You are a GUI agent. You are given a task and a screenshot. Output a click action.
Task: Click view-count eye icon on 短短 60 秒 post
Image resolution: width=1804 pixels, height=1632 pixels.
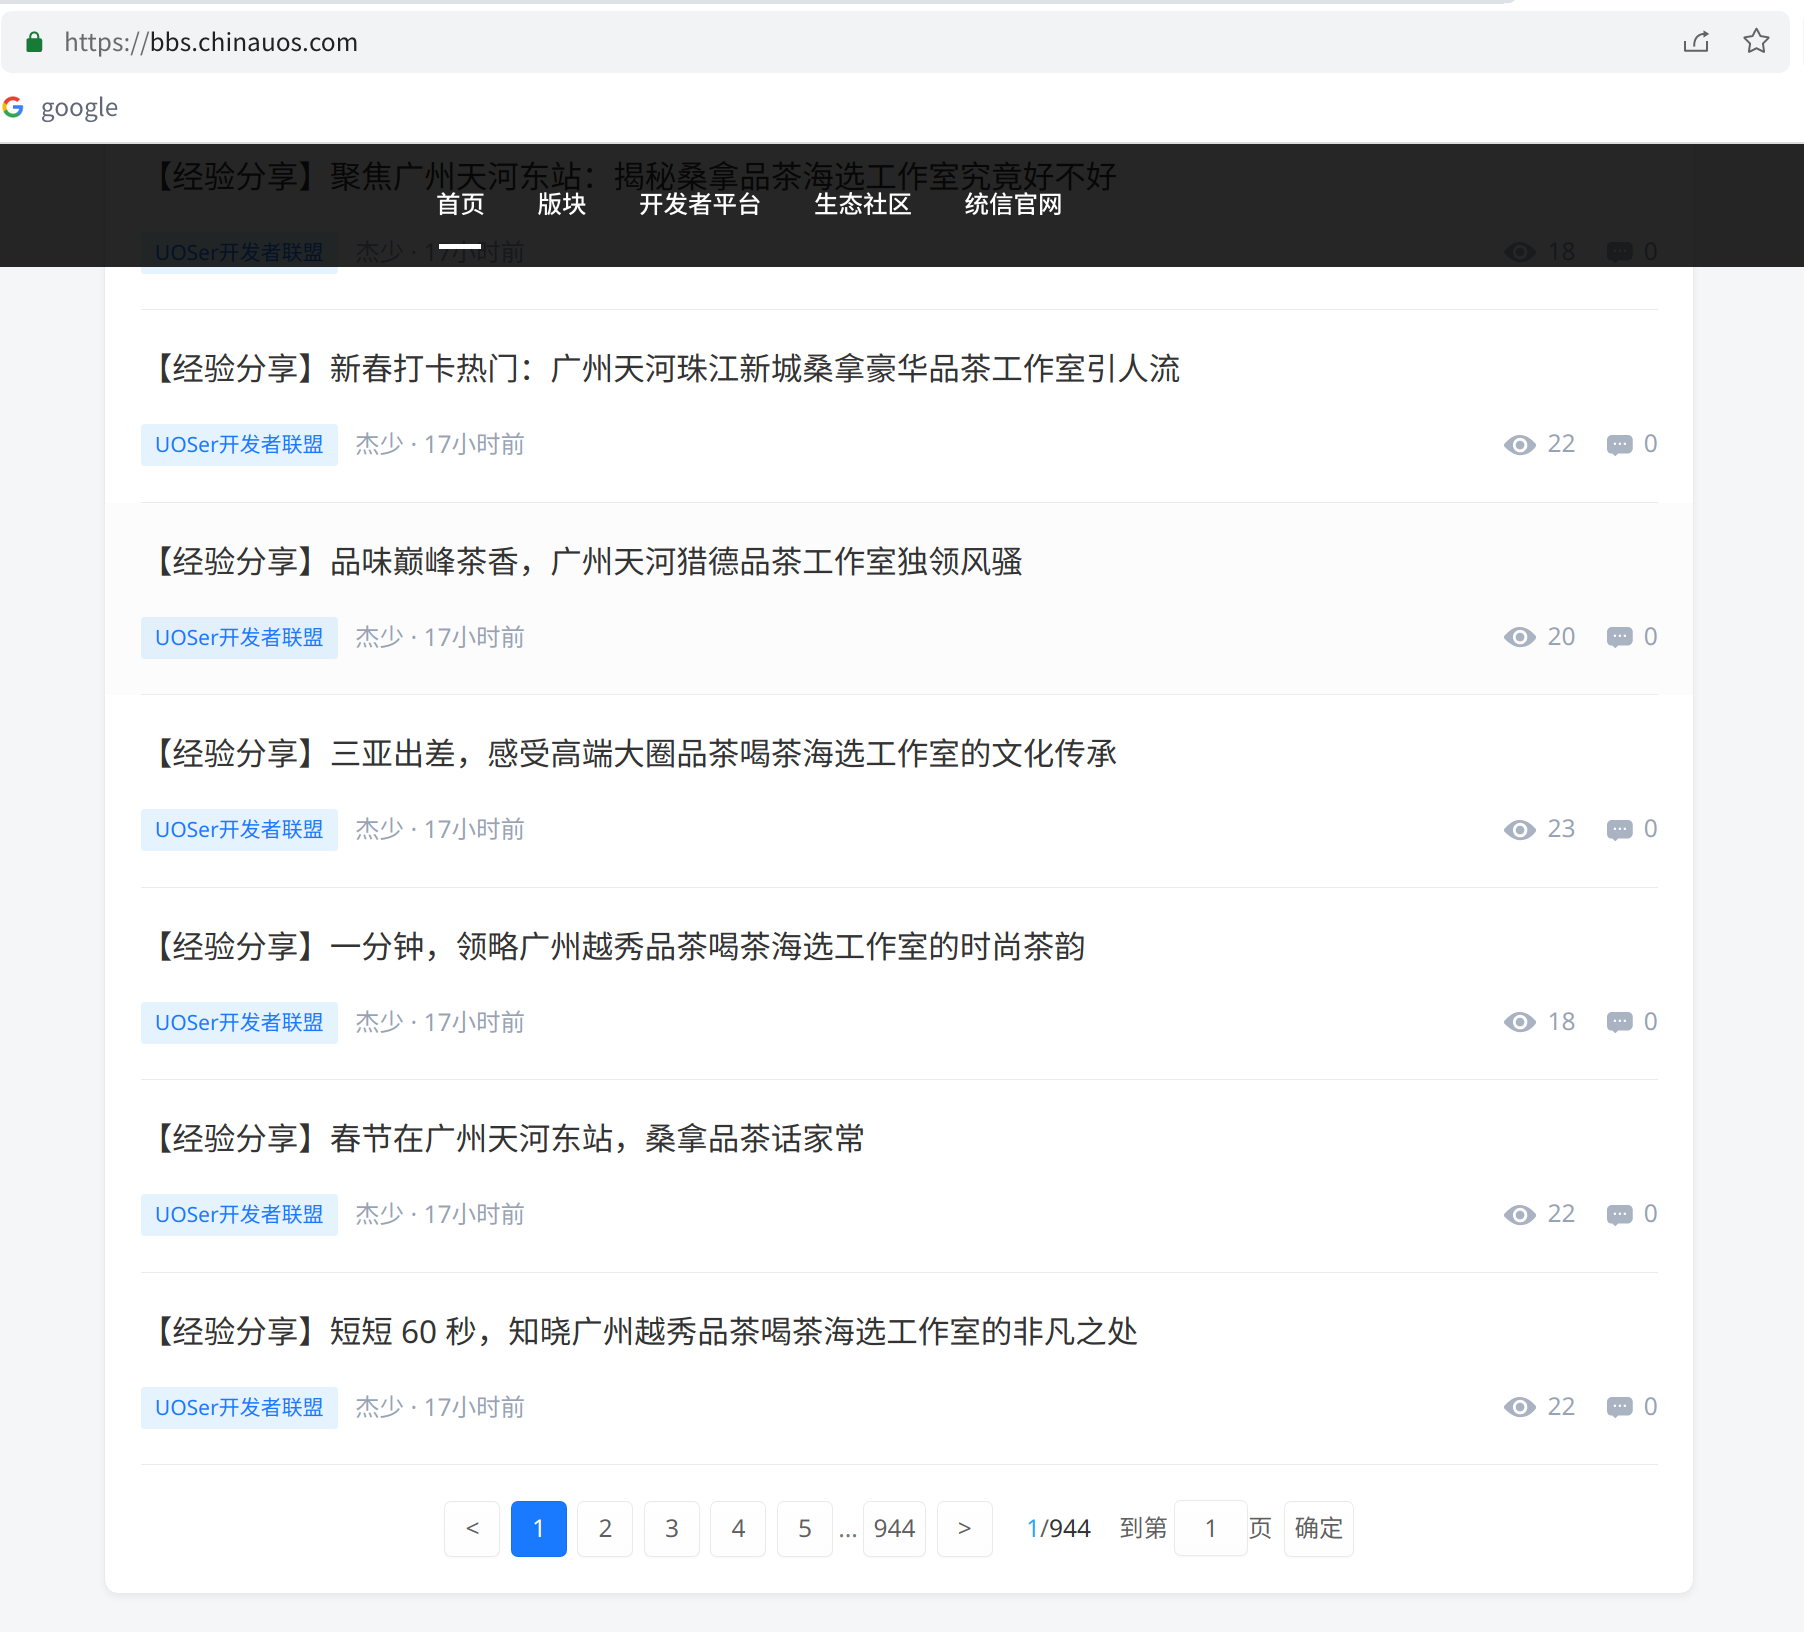[1520, 1407]
